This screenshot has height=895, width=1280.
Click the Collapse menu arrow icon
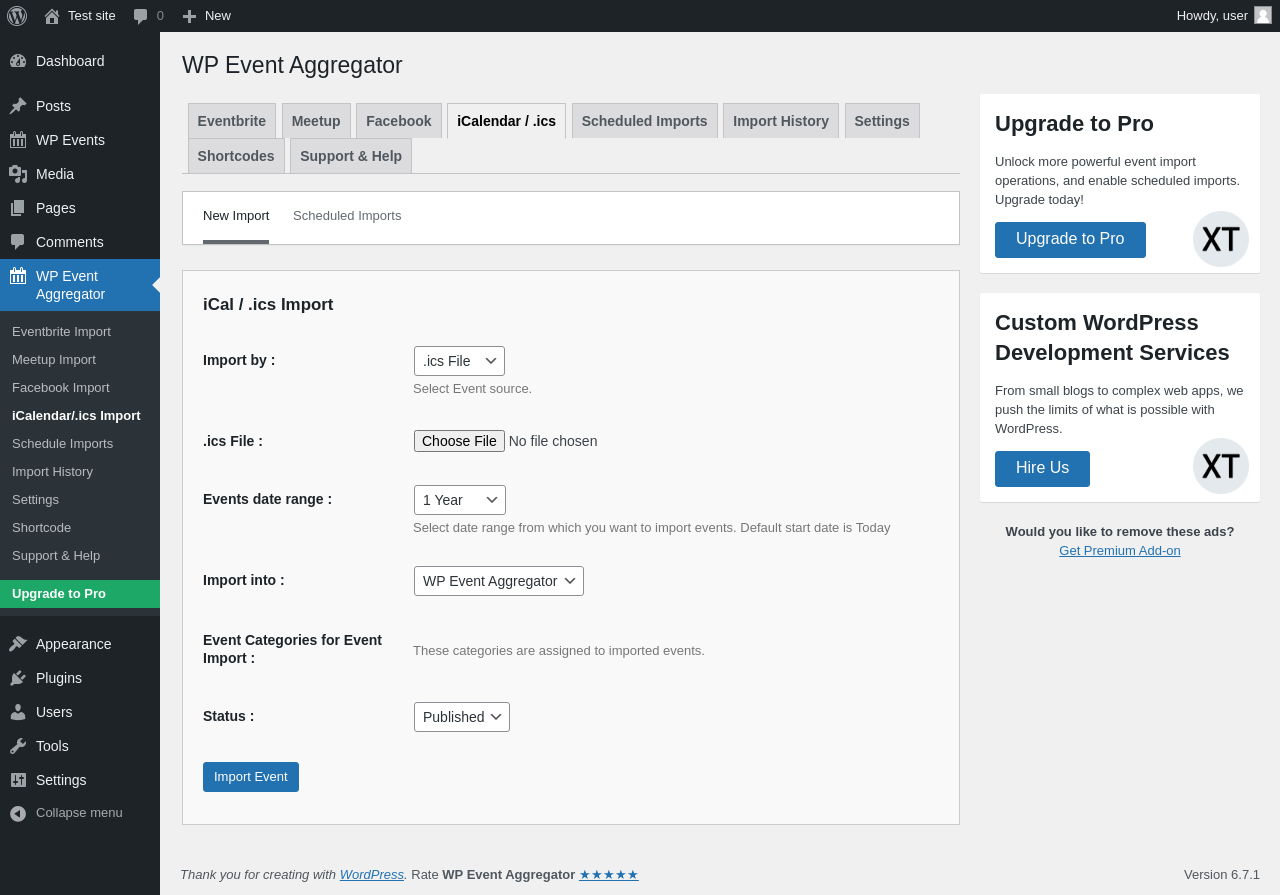click(18, 813)
